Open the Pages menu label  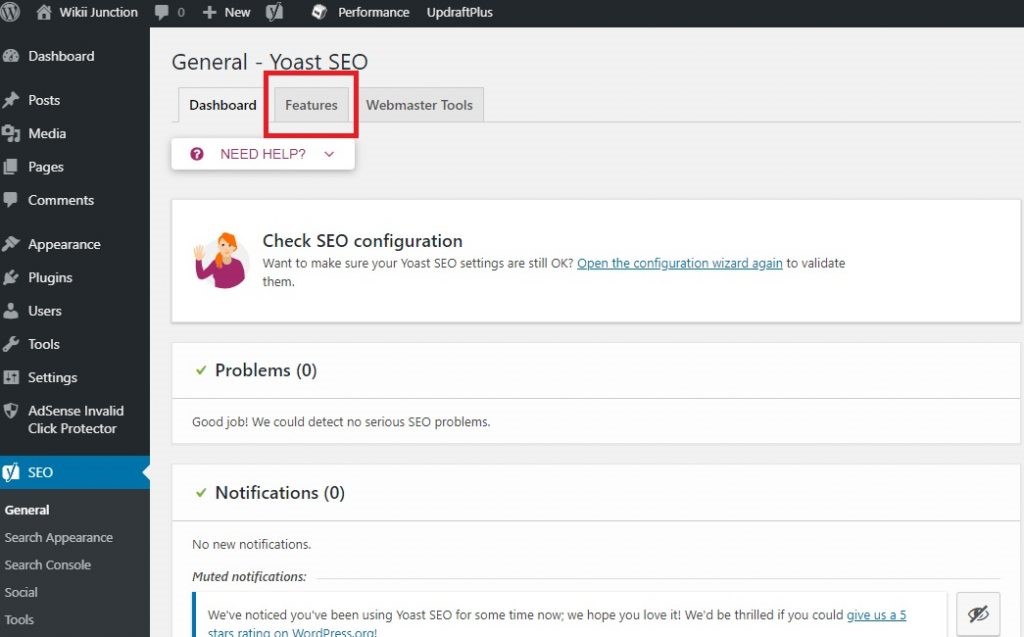(46, 167)
